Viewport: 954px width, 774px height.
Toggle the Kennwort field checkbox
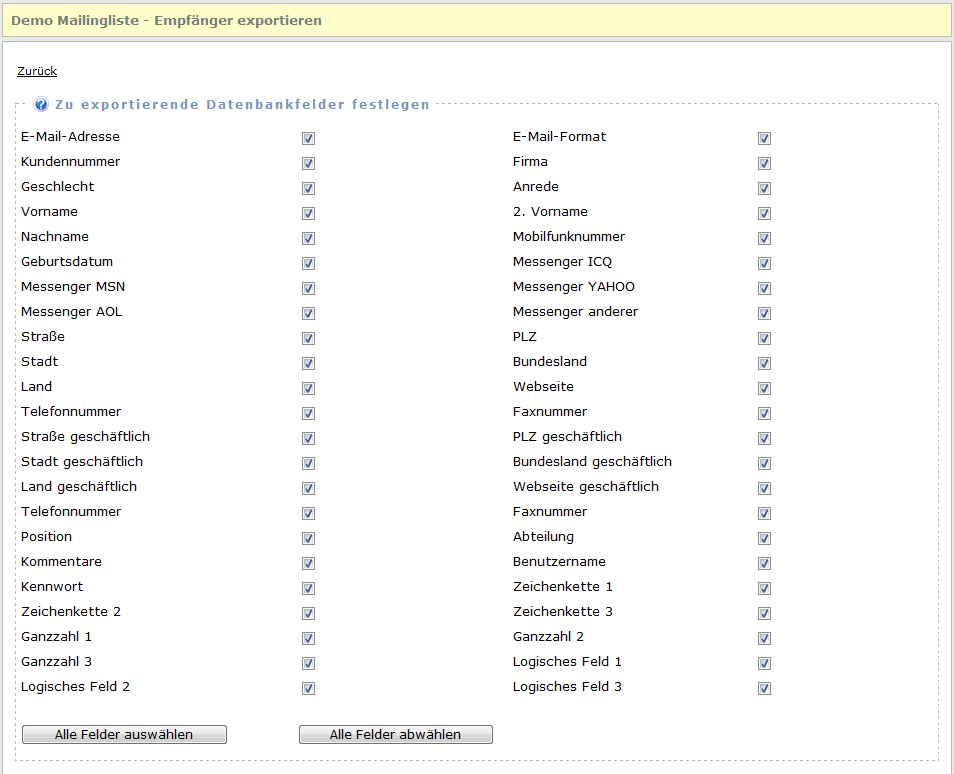[308, 588]
